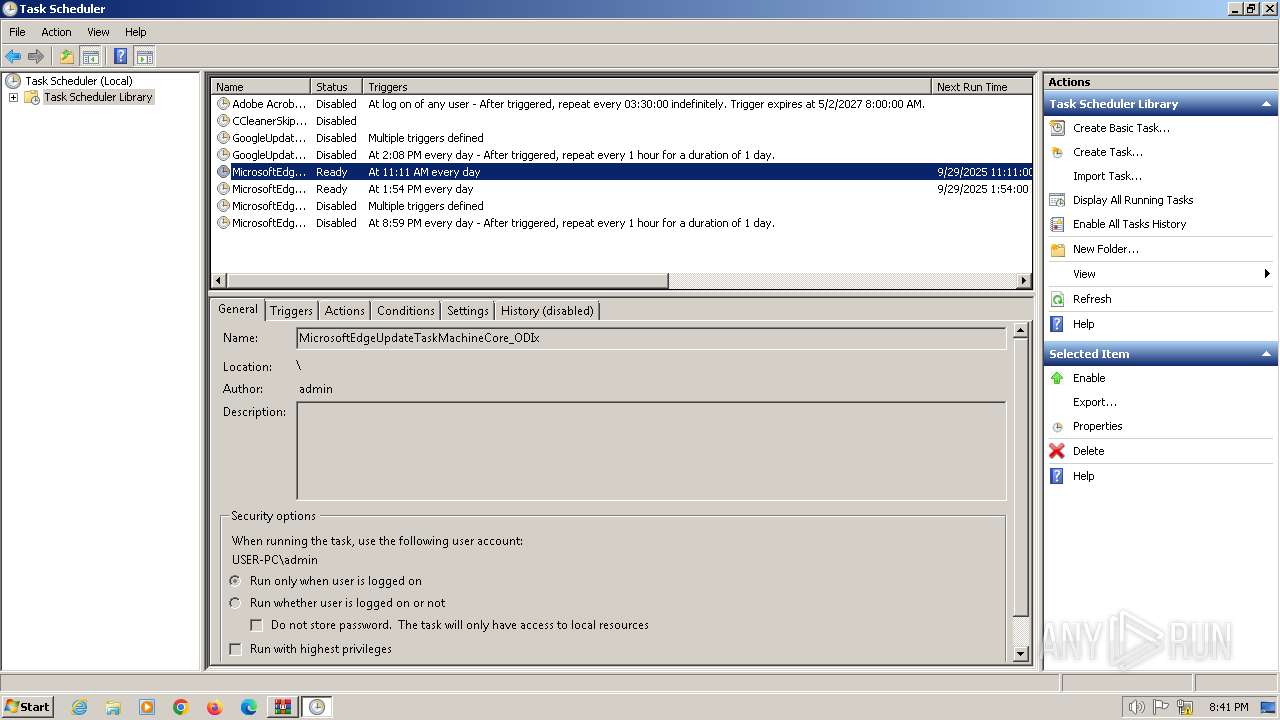
Task: Toggle the Show/Hide Console Tree icon
Action: 91,57
